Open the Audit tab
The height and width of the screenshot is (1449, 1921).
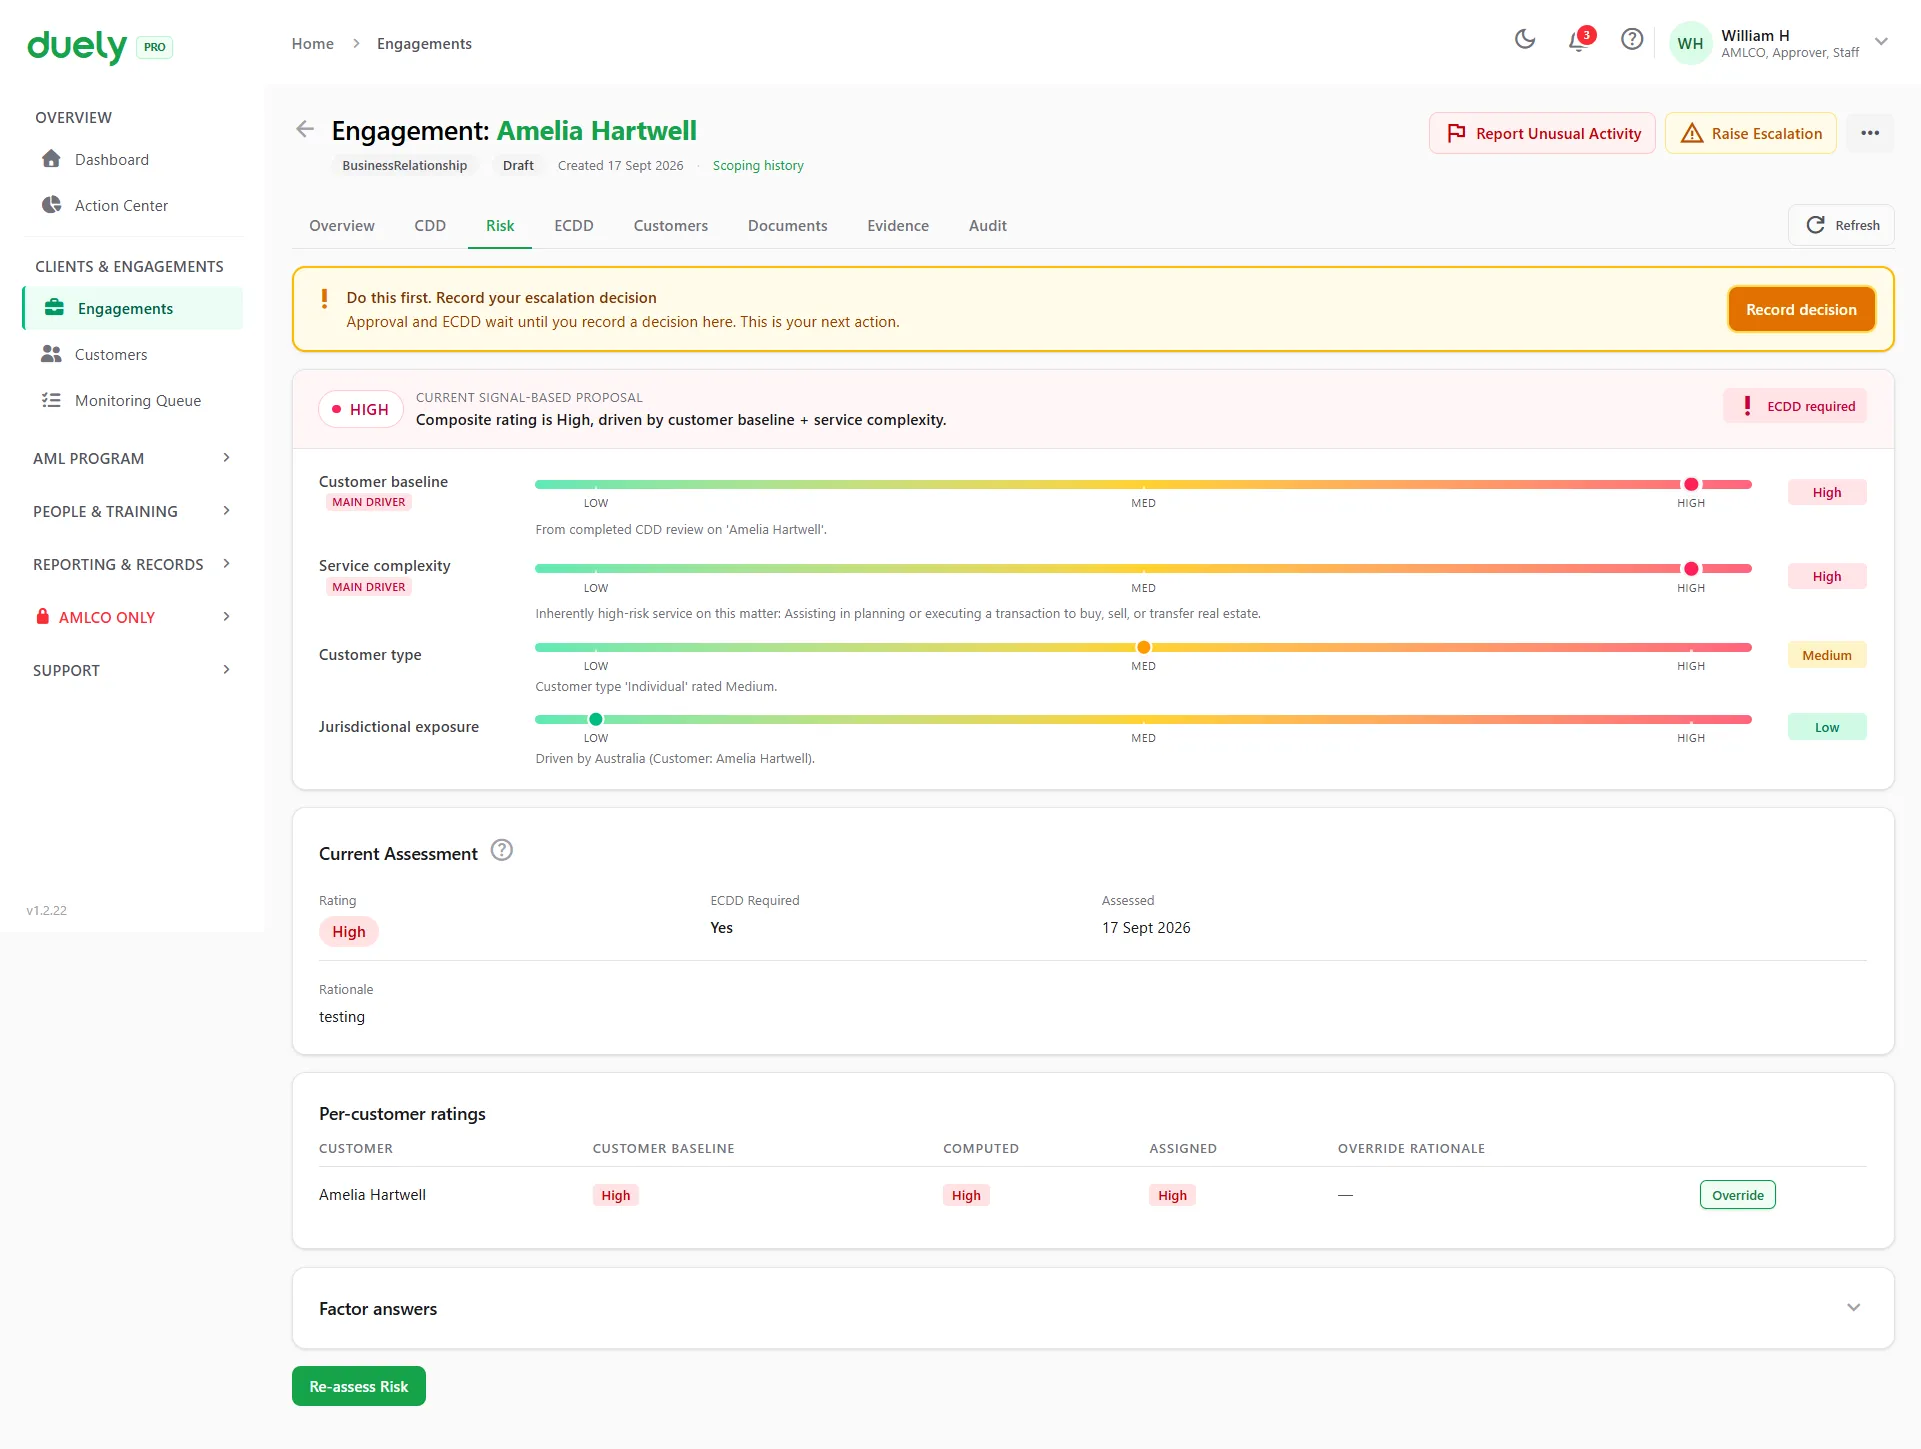[x=987, y=226]
